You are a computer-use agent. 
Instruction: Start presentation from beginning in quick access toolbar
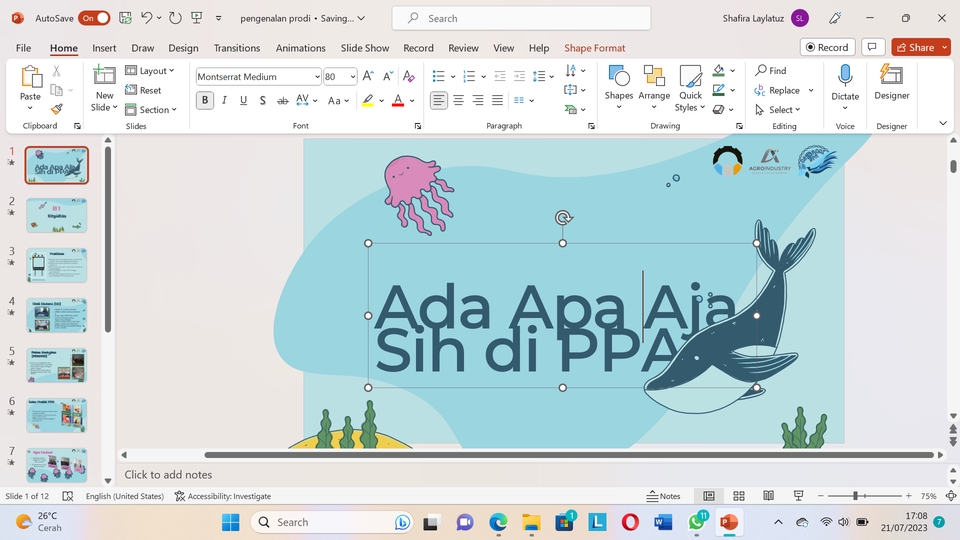[197, 18]
